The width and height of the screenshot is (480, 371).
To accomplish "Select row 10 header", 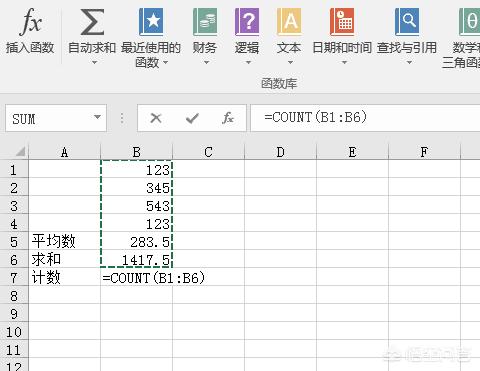I will click(14, 332).
